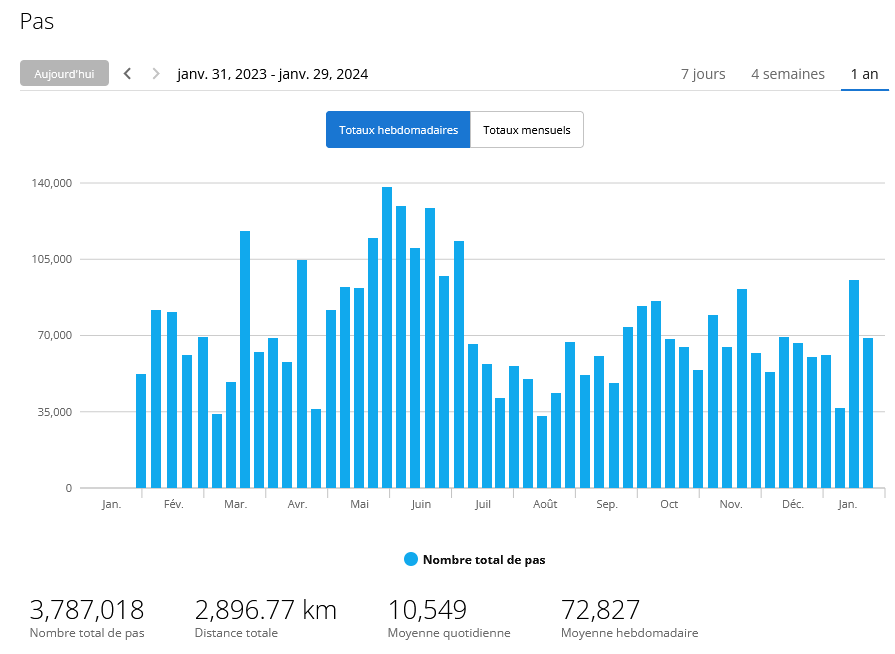Switch to Totaux mensuels view
The image size is (895, 654).
pyautogui.click(x=527, y=130)
